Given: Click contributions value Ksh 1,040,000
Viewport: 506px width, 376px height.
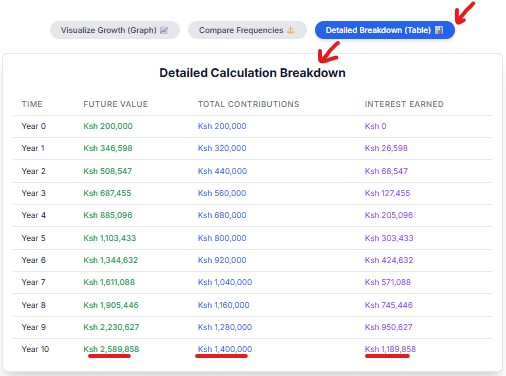Looking at the screenshot, I should pyautogui.click(x=225, y=282).
